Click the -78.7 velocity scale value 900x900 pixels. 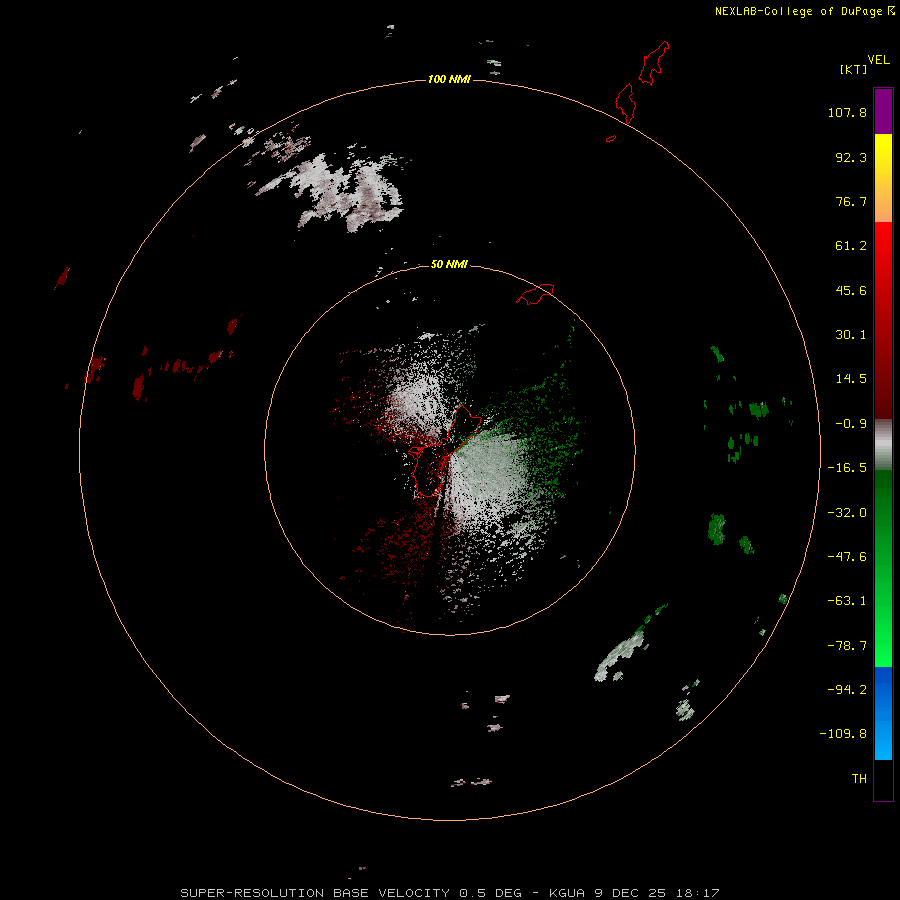coord(847,646)
